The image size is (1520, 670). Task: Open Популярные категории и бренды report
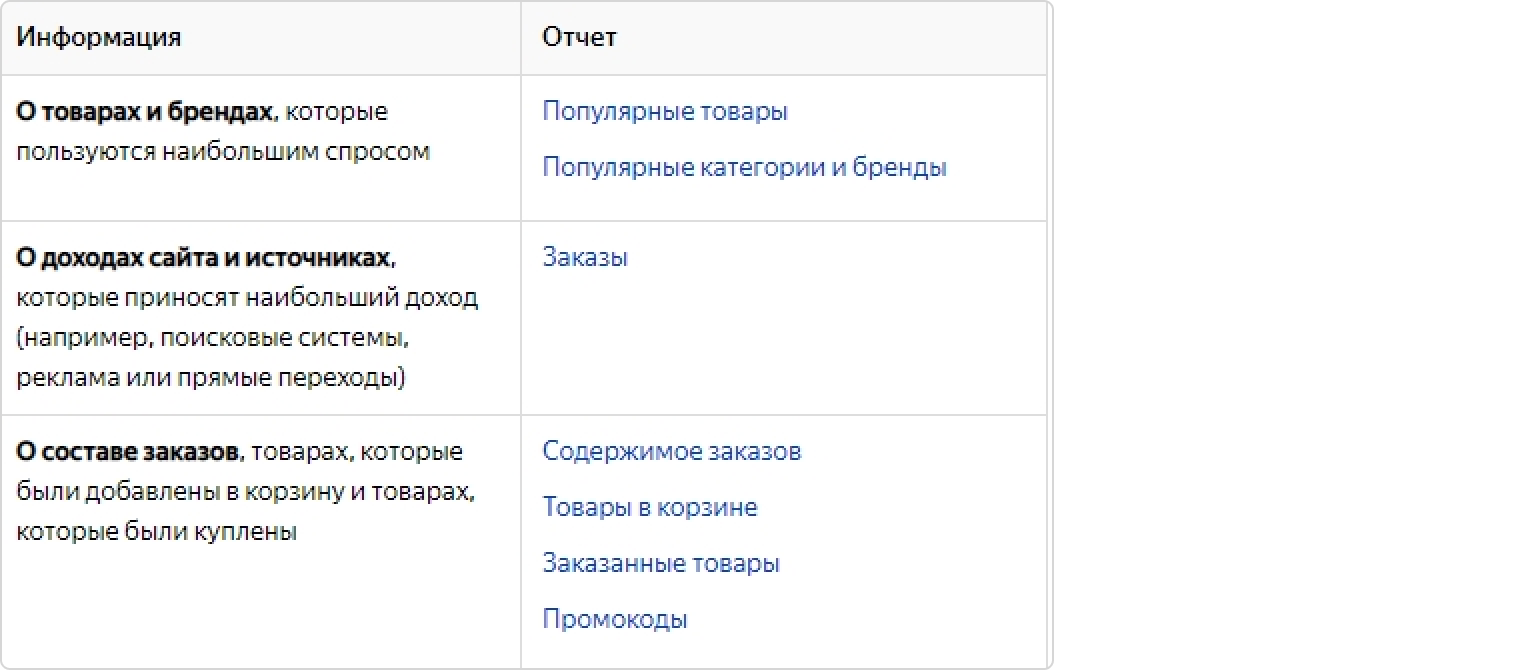pos(744,167)
